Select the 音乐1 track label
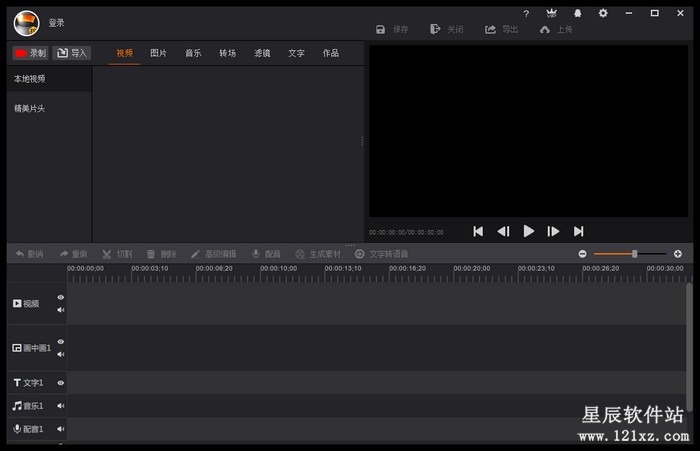 [28, 406]
